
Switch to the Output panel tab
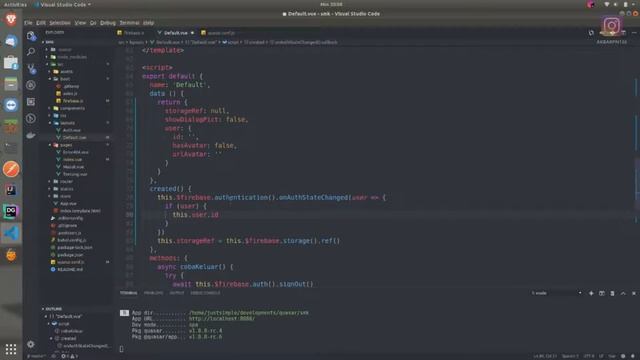tap(177, 293)
